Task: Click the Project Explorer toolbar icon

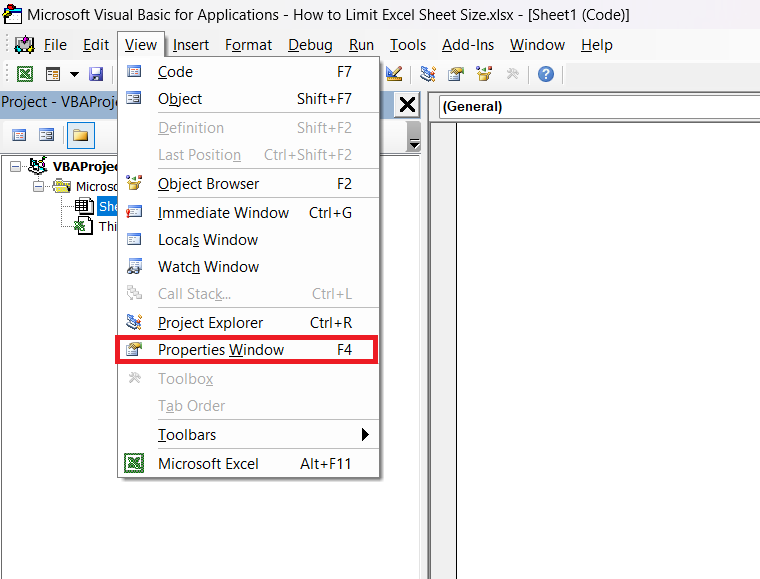Action: pos(428,74)
